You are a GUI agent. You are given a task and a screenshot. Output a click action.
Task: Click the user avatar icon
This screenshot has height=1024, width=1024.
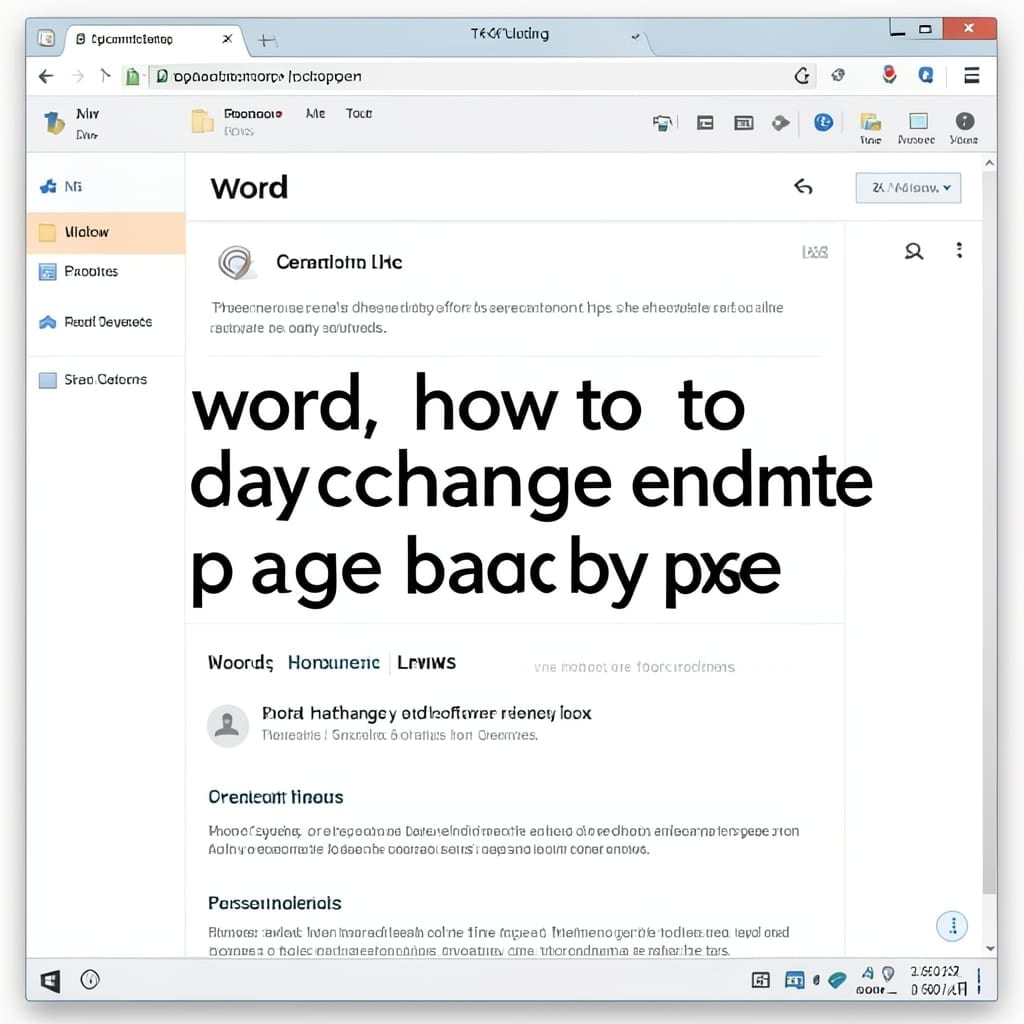227,725
